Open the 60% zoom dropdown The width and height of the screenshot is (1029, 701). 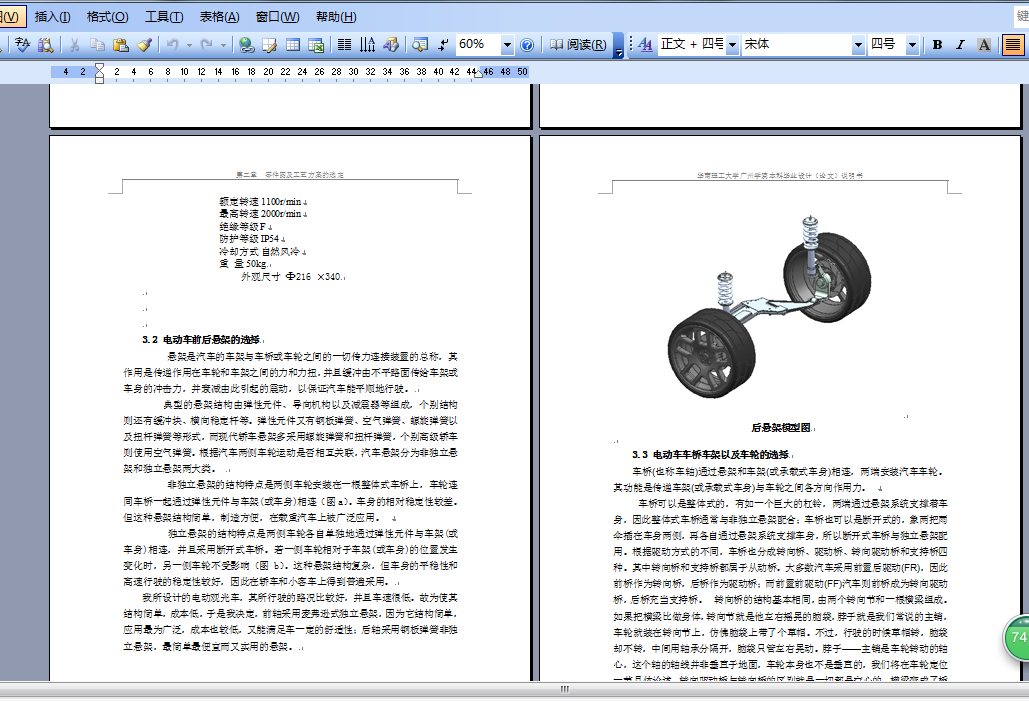(507, 45)
